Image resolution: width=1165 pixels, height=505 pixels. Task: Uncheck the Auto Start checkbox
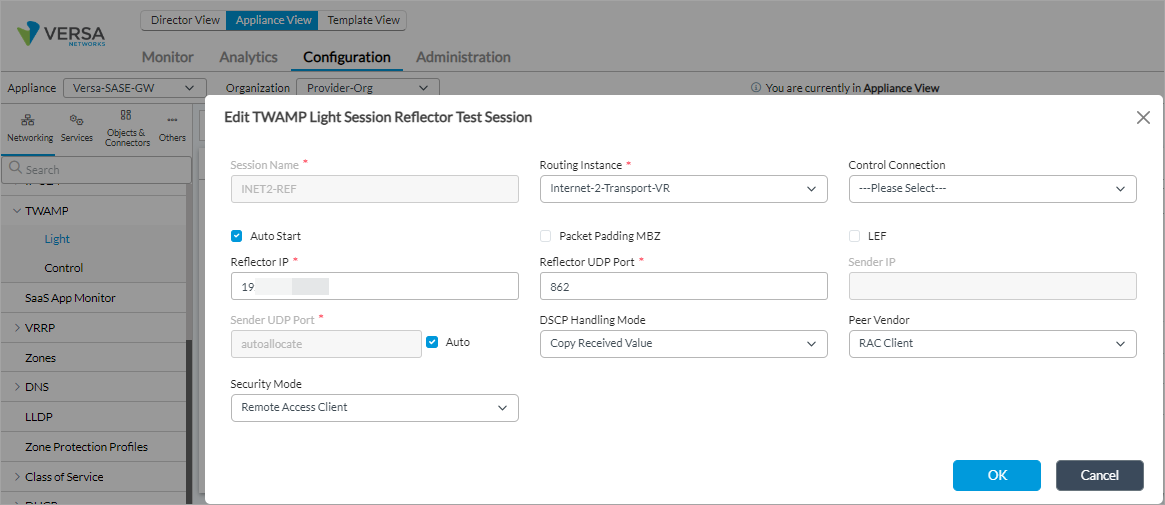tap(237, 236)
